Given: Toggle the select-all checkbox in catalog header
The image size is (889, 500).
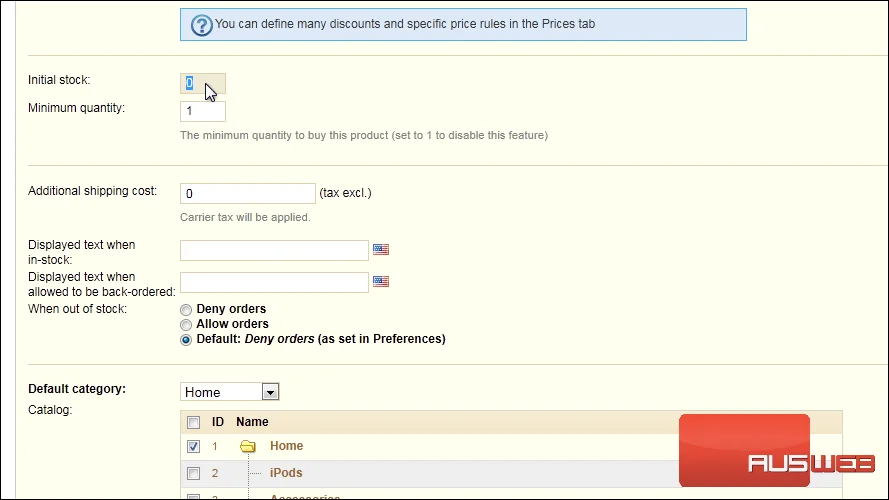Looking at the screenshot, I should point(193,422).
